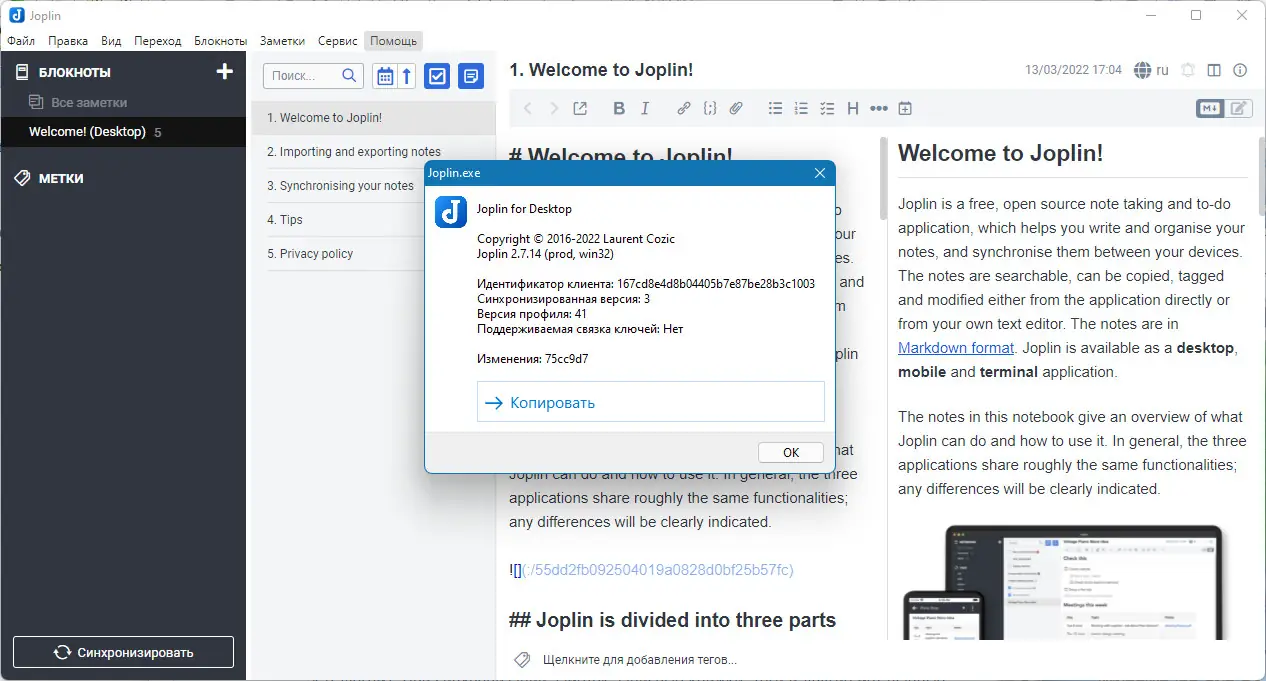Click the Синхронизировать button
Viewport: 1266px width, 681px height.
pos(123,652)
